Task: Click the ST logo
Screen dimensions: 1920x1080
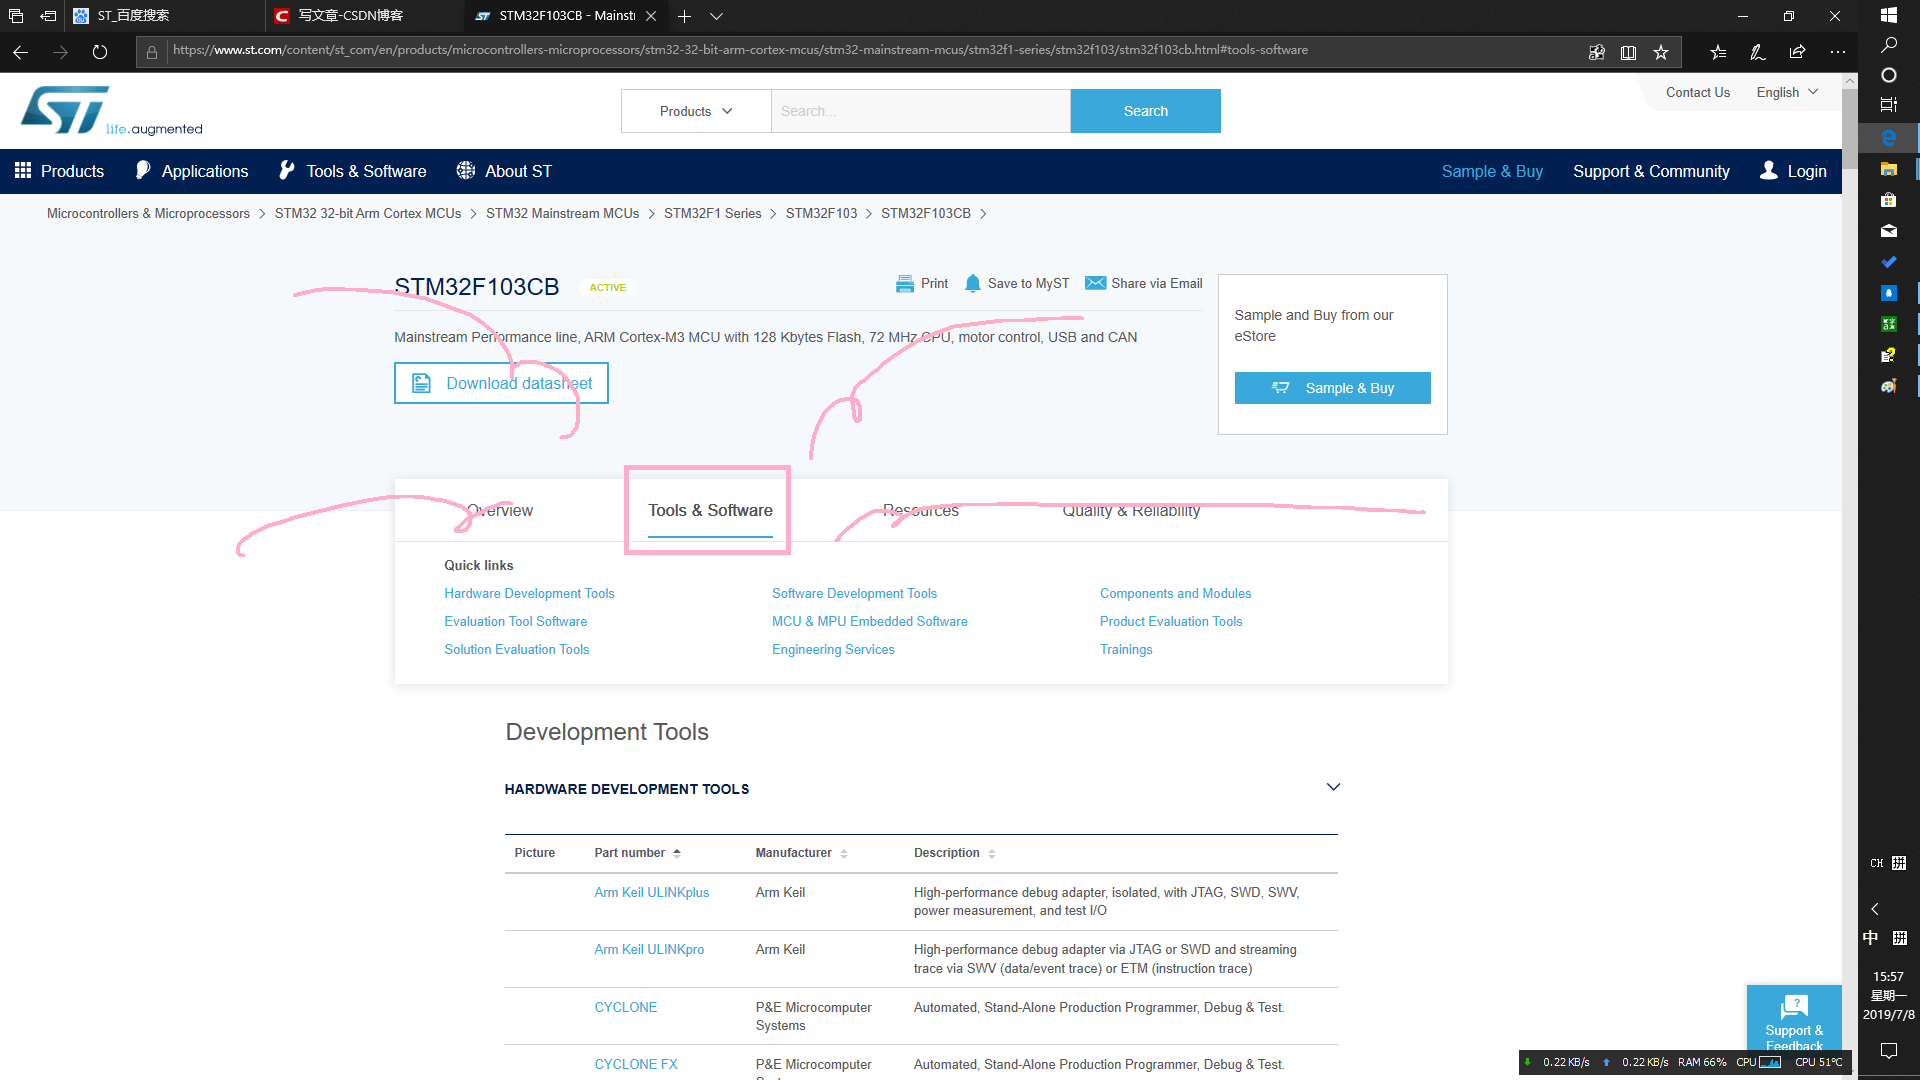Action: point(110,111)
